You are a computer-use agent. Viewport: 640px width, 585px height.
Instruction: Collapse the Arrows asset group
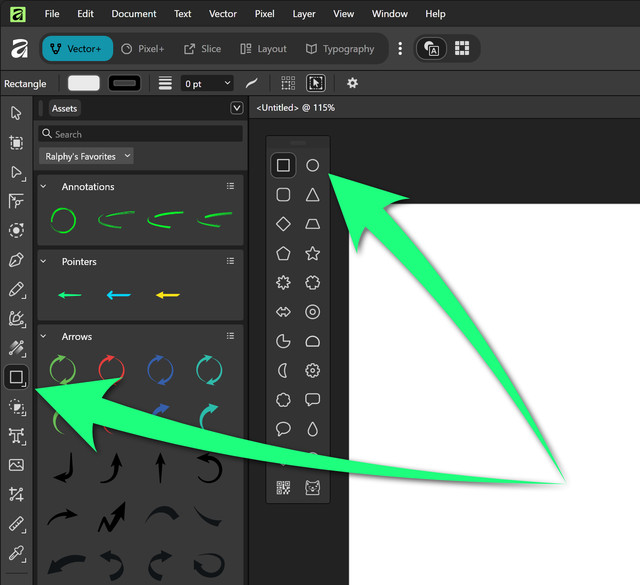(x=44, y=336)
